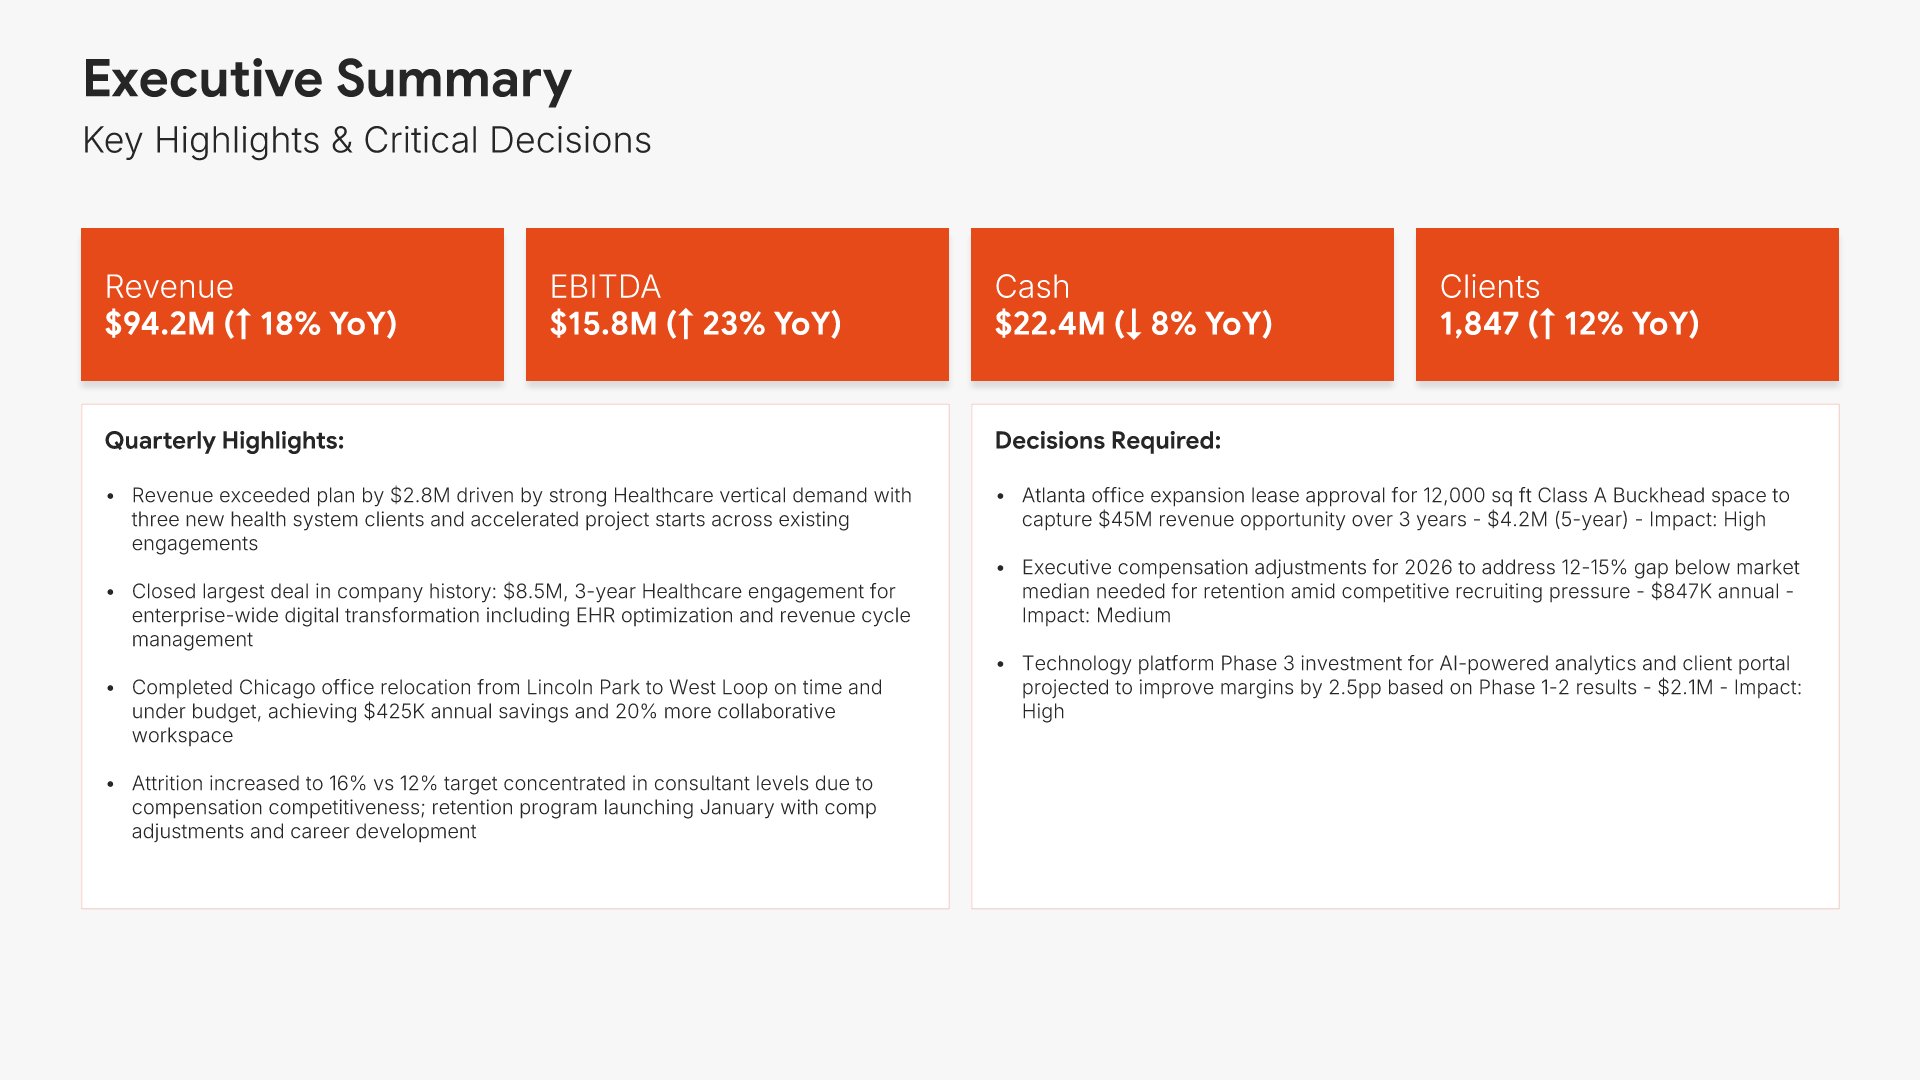The width and height of the screenshot is (1920, 1080).
Task: Click the Executive Summary title
Action: tap(327, 79)
